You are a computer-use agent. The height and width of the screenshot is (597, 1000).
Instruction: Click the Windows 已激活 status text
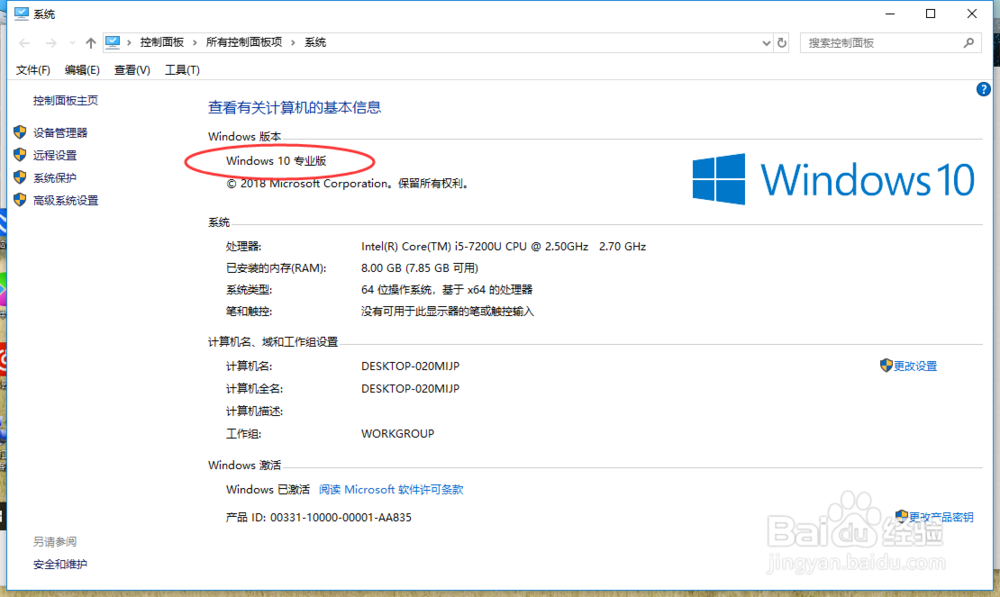[268, 489]
